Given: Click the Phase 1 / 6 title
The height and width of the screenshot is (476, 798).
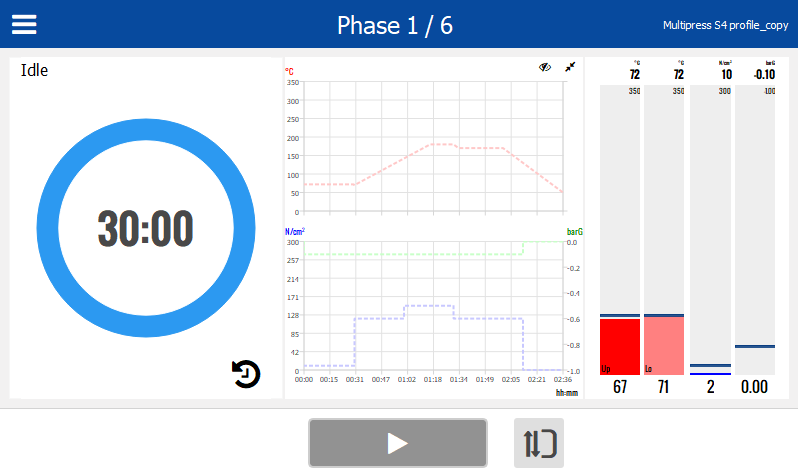Looking at the screenshot, I should 395,25.
